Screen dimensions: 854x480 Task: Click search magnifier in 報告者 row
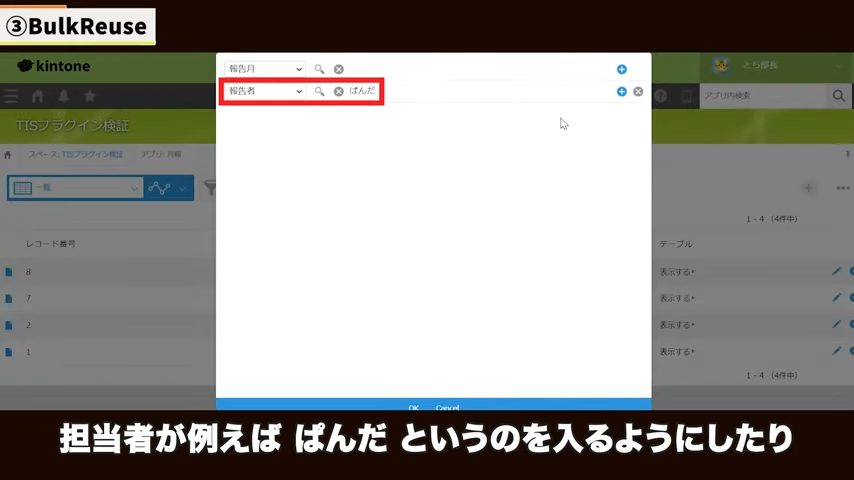tap(319, 92)
